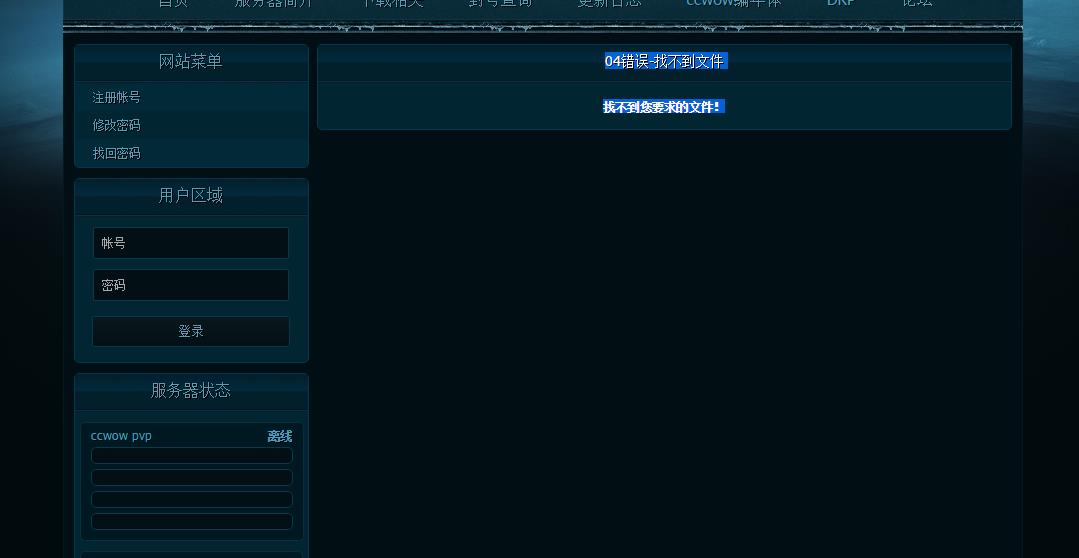Viewport: 1079px width, 558px height.
Task: Open the 更新日志 changelog nav item
Action: 609,3
